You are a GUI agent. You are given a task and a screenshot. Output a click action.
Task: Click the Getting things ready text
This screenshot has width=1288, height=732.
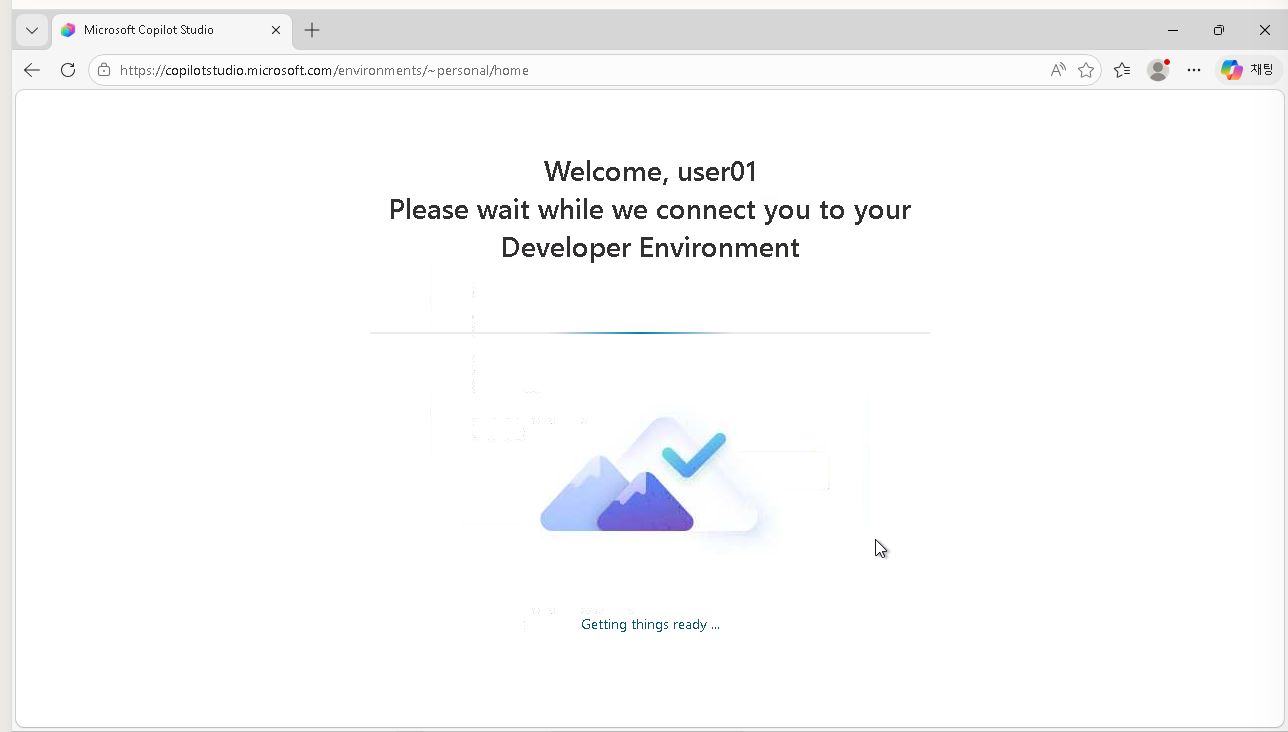point(650,624)
